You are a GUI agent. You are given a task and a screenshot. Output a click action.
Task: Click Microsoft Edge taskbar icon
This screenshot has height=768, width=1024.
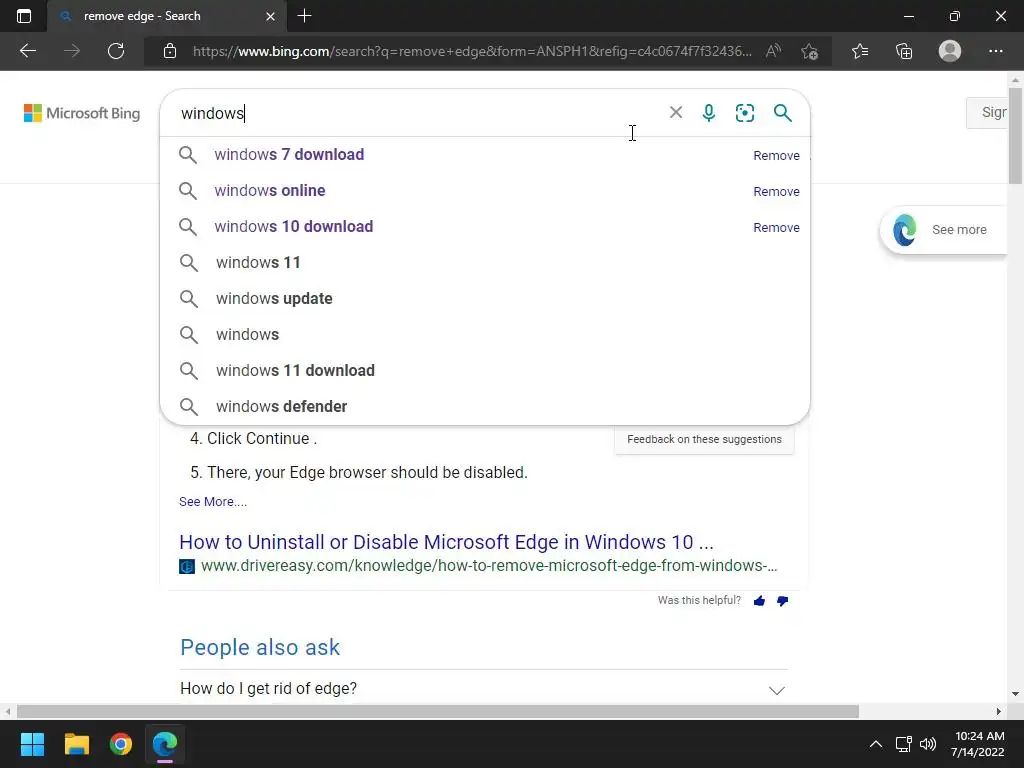click(165, 744)
